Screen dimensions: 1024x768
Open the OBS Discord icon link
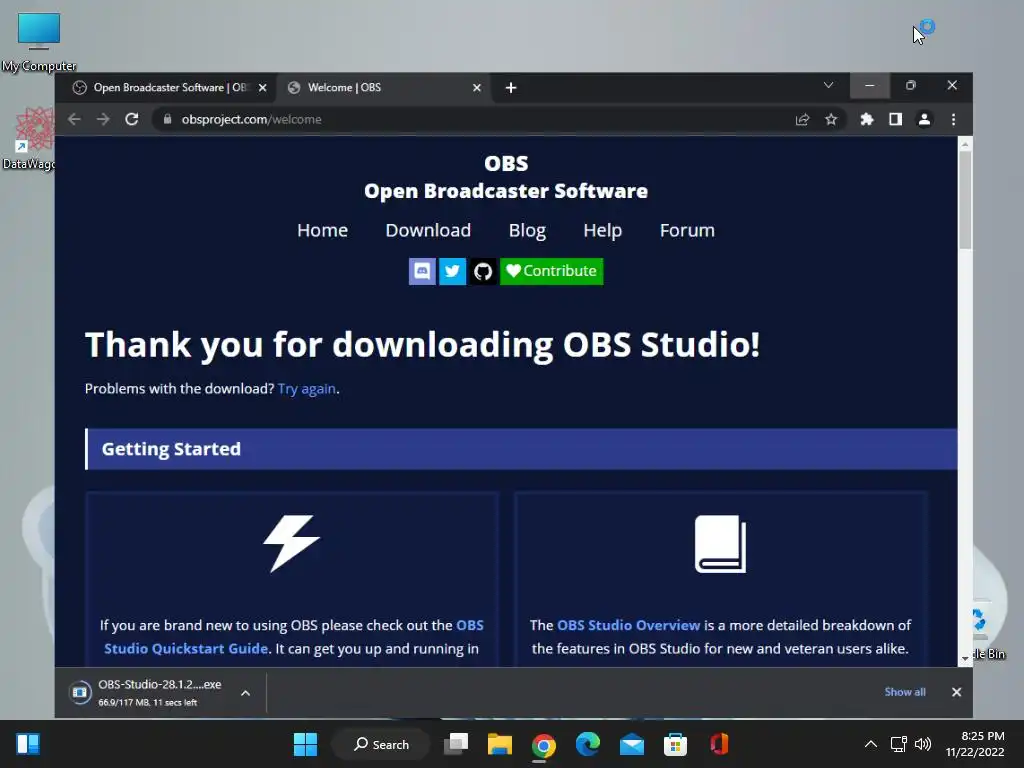(422, 271)
